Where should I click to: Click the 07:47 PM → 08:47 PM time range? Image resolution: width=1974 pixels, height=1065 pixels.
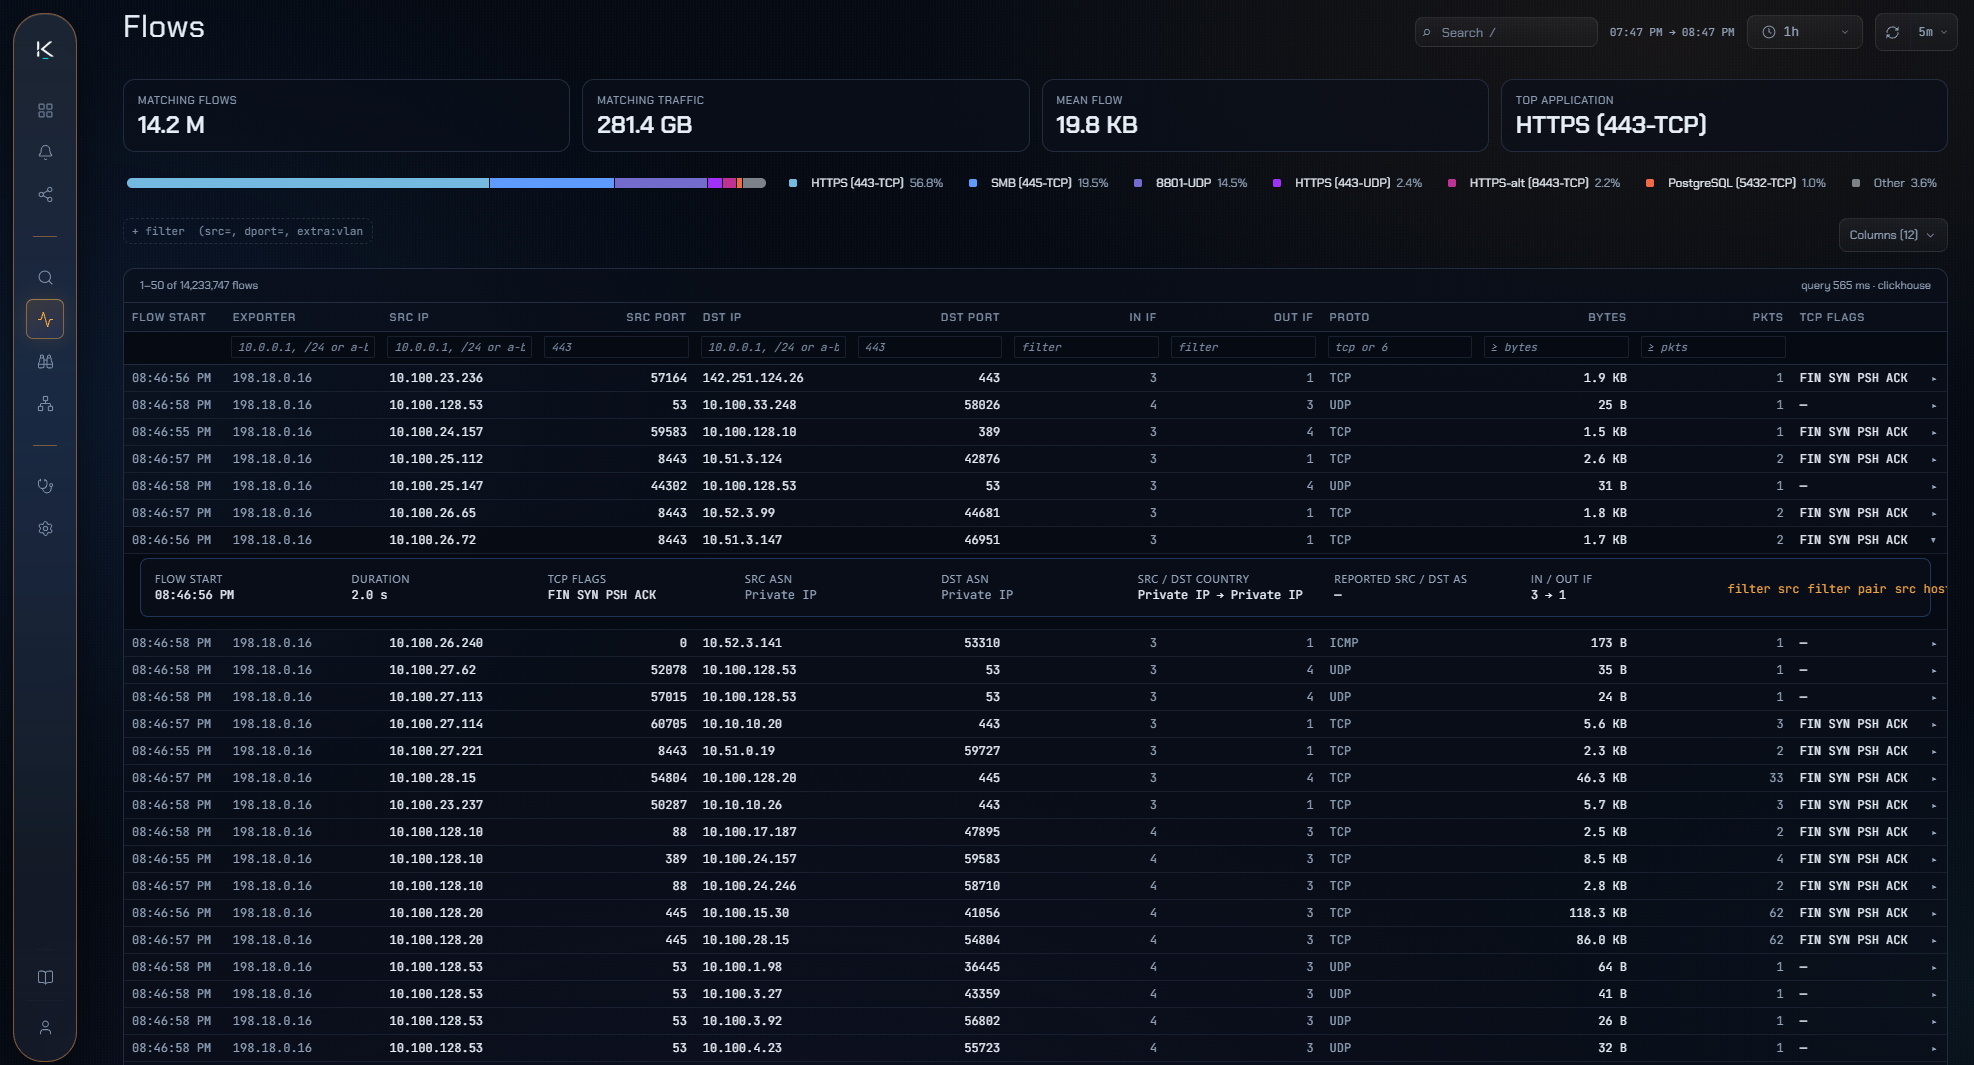click(x=1672, y=32)
